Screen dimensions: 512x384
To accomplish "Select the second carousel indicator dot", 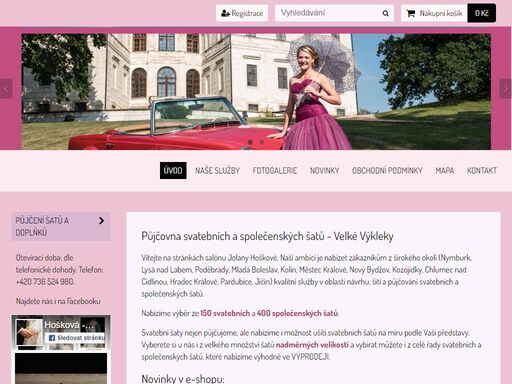I will pyautogui.click(x=262, y=142).
